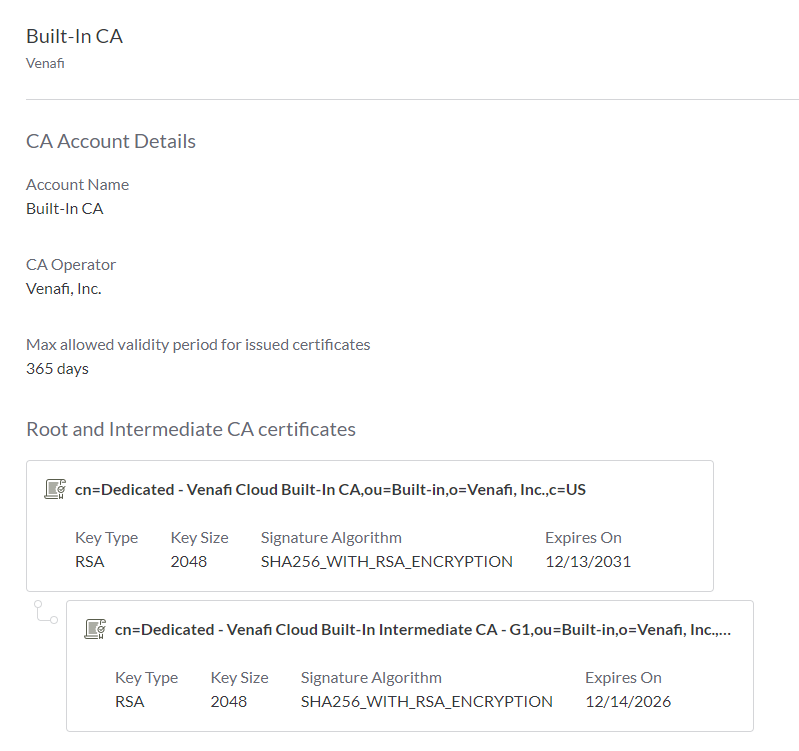The height and width of the screenshot is (751, 799).
Task: Select the root certificate's SHA256_WITH_RSA_ENCRYPTION value
Action: (x=387, y=561)
